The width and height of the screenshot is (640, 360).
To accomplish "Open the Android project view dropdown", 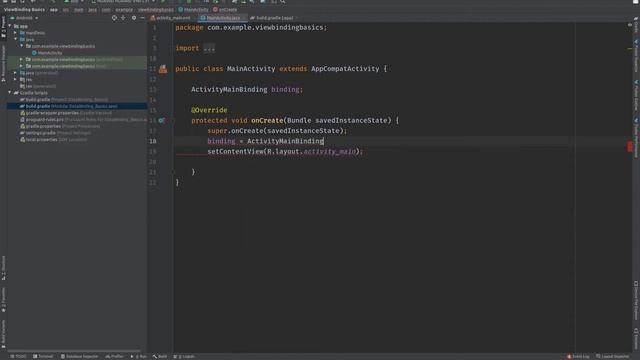I will [x=24, y=18].
